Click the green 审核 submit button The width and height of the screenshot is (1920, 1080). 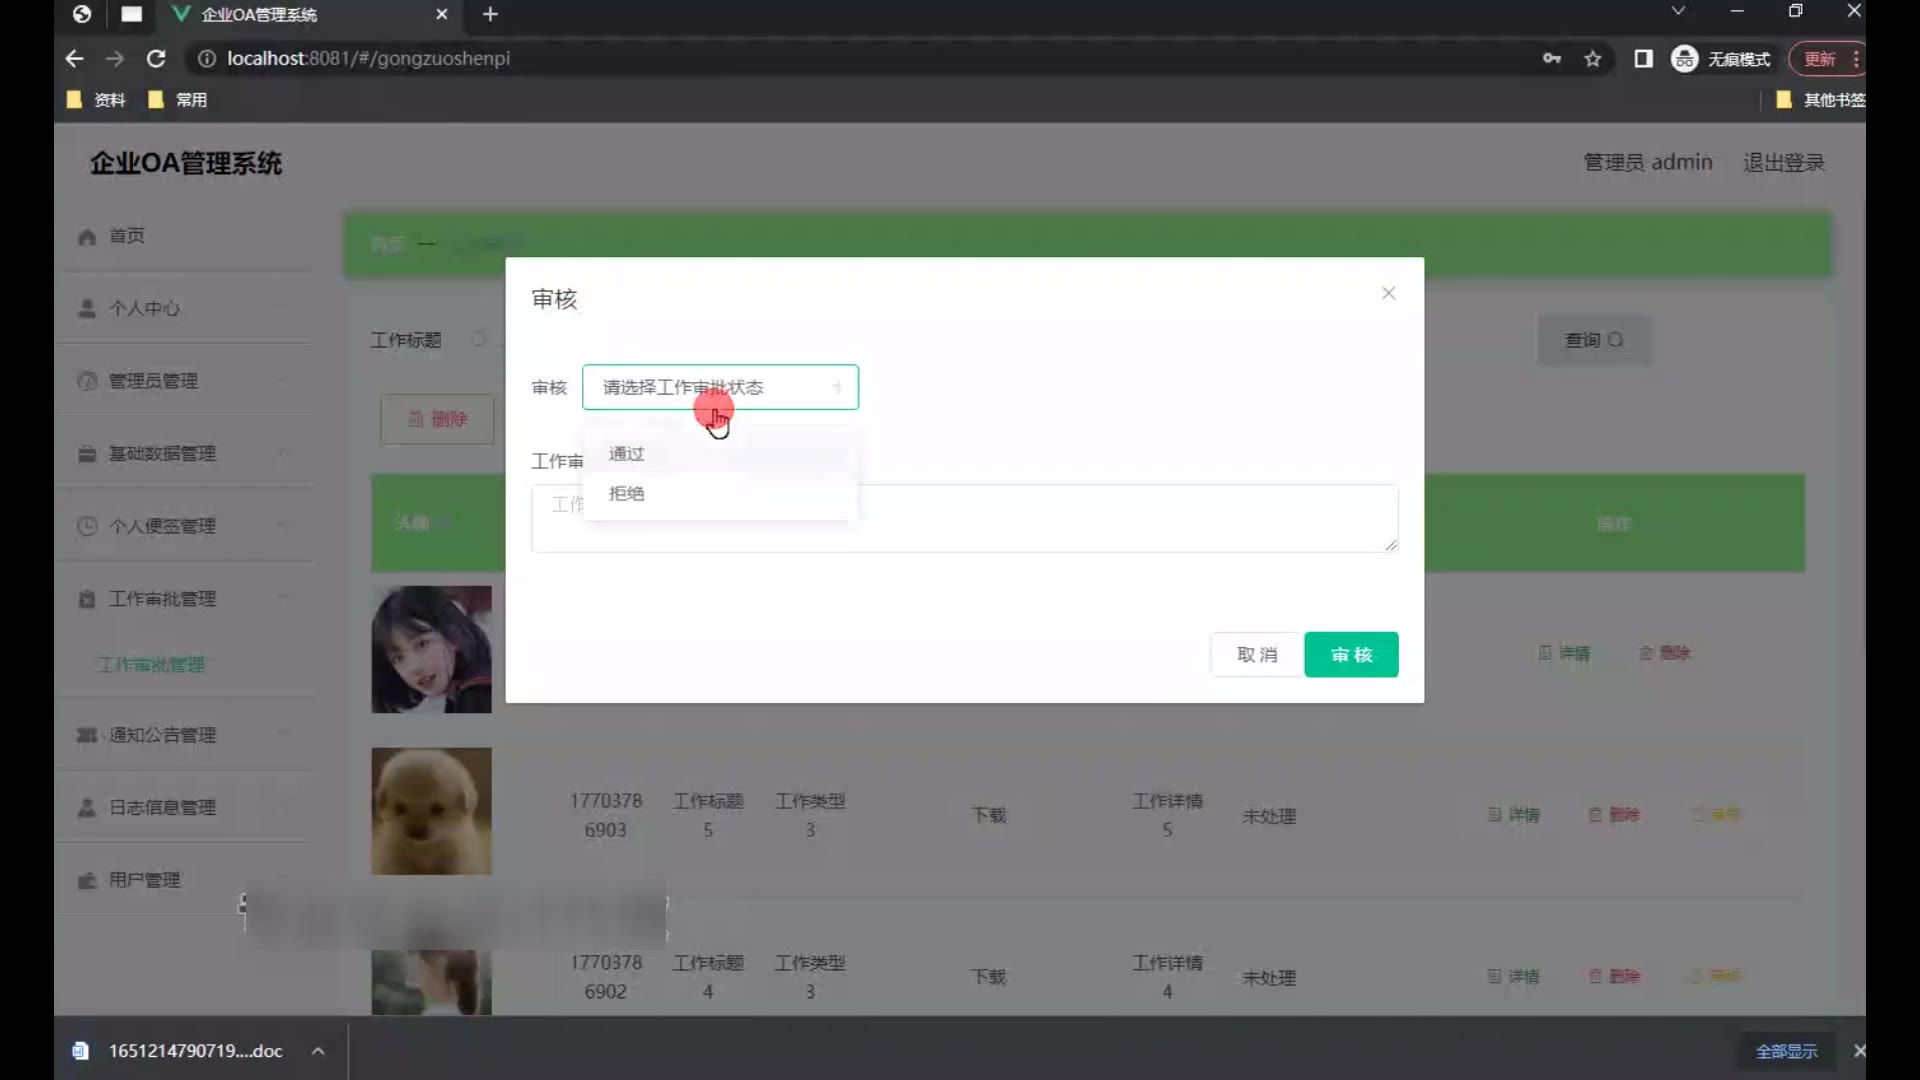tap(1351, 655)
